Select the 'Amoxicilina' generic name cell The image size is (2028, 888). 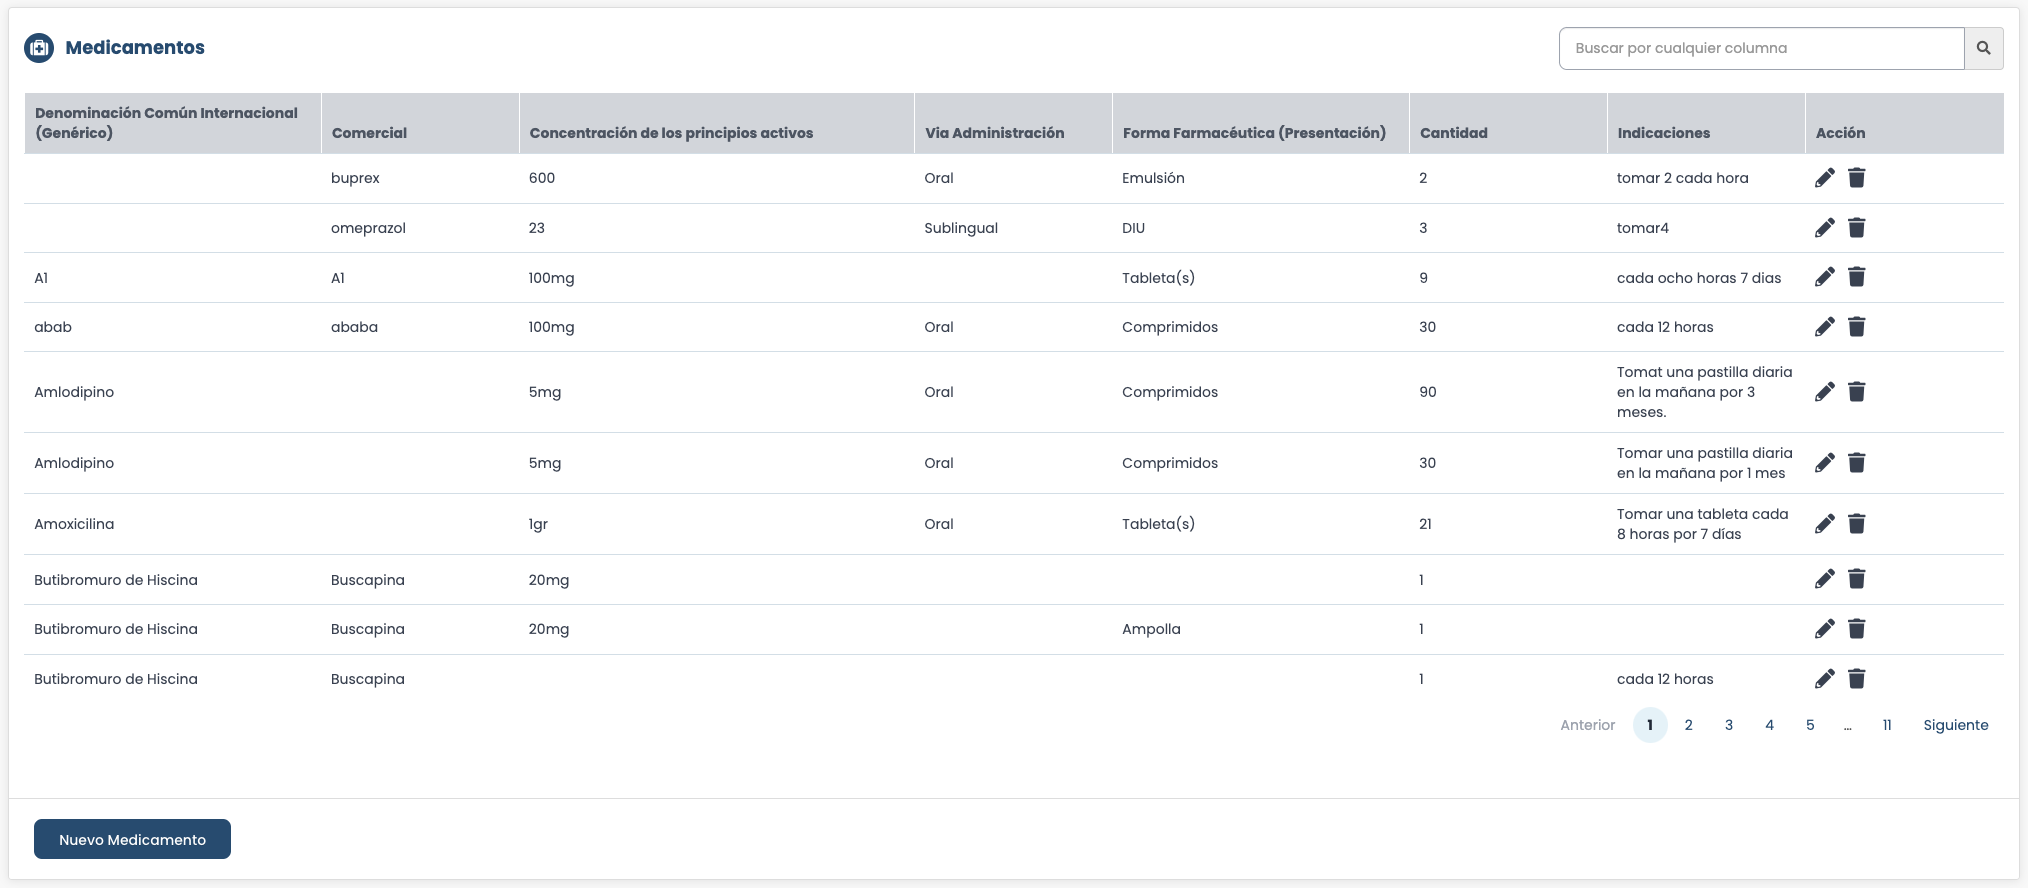tap(74, 524)
